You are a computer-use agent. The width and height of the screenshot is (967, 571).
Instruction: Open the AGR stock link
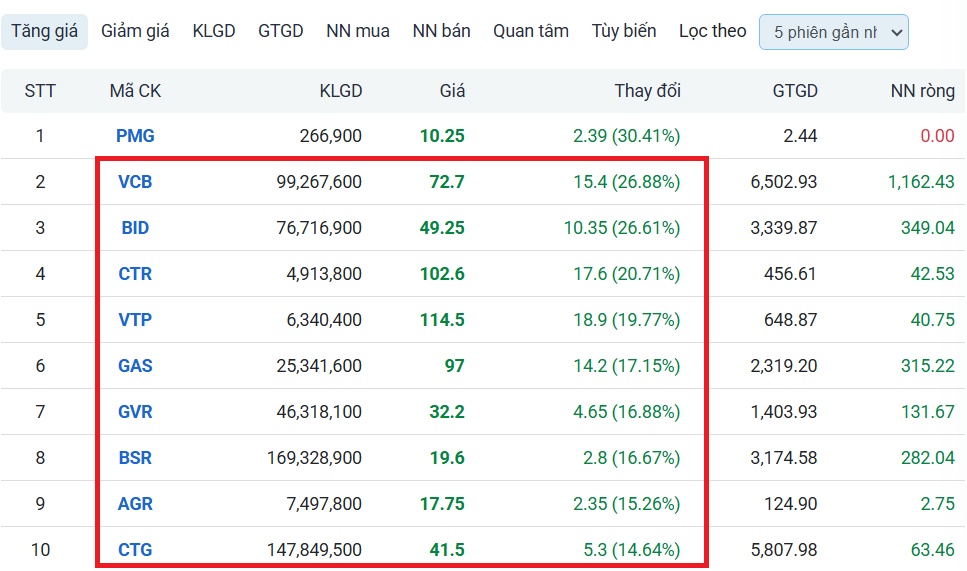click(135, 504)
